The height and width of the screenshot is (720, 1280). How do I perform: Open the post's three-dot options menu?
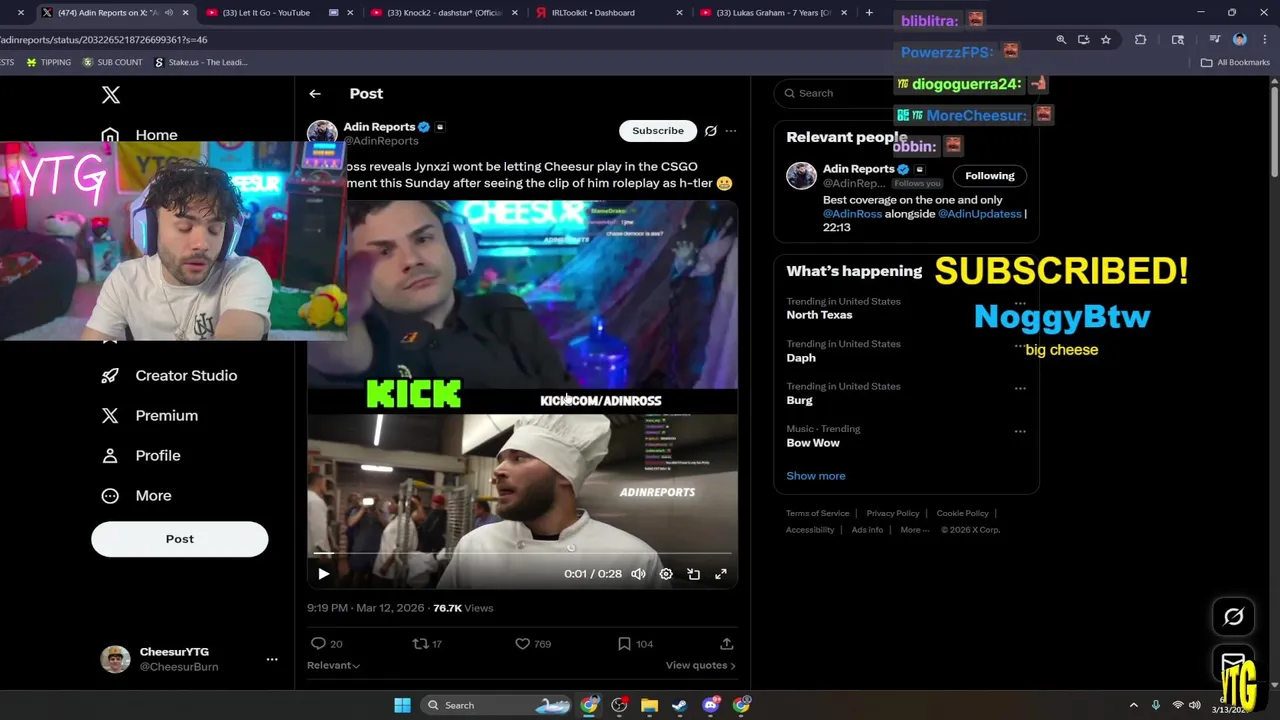[x=731, y=131]
